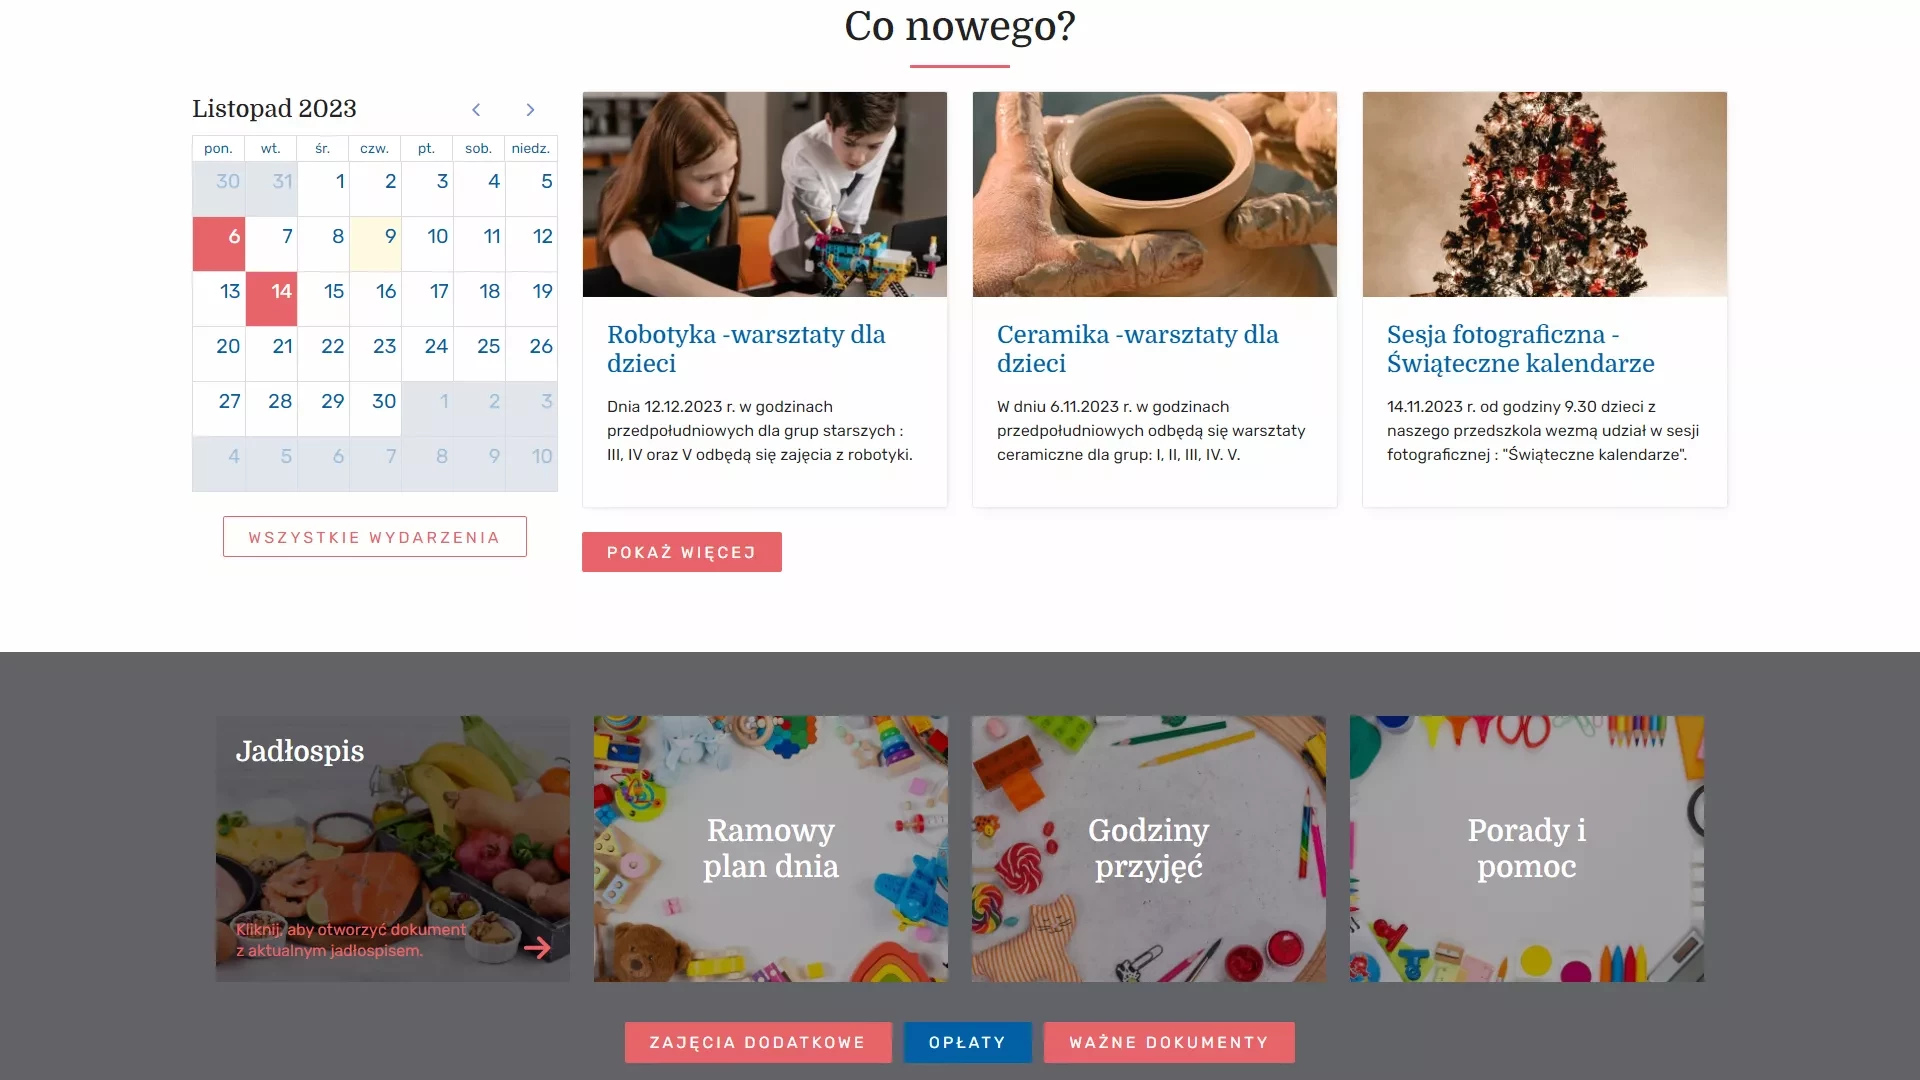This screenshot has height=1080, width=1920.
Task: Go to previous month in calendar
Action: point(476,110)
